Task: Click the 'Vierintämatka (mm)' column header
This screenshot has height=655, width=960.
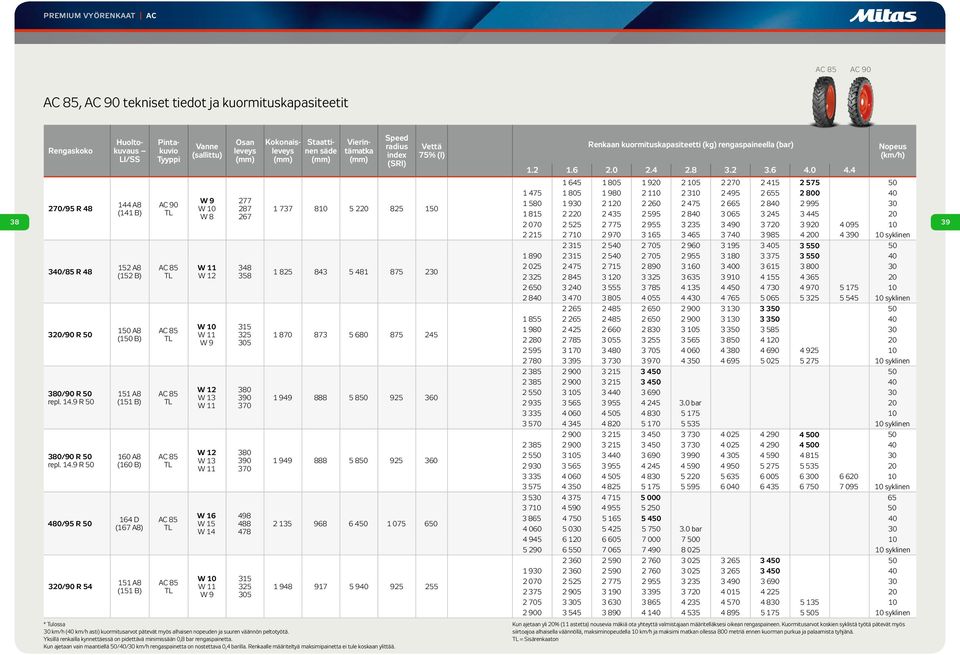Action: point(359,151)
